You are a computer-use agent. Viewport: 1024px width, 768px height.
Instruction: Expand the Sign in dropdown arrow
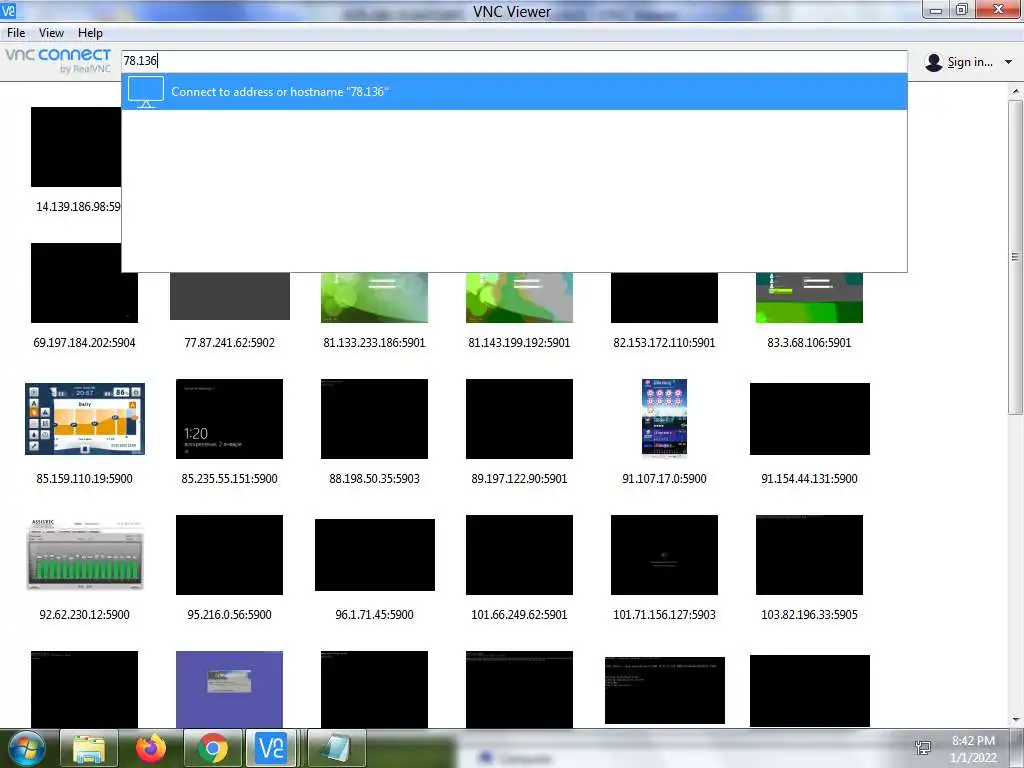coord(1008,62)
